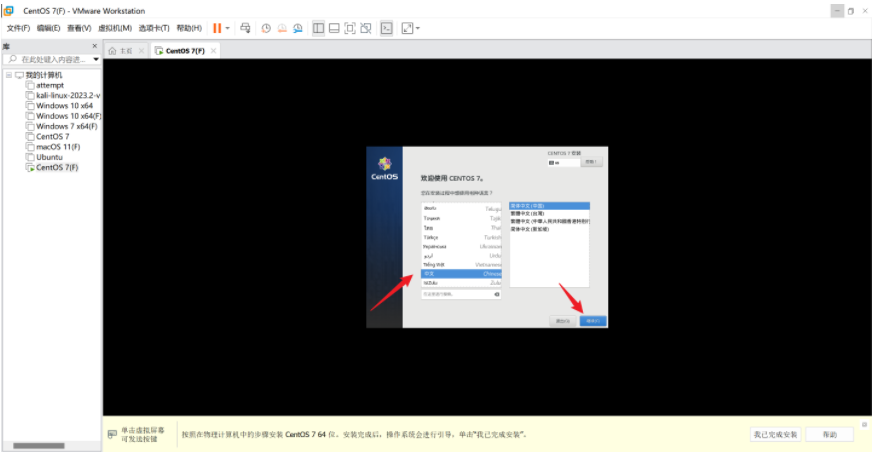Viewport: 877px width, 452px height.
Task: Click the Unity mode icon
Action: [366, 28]
